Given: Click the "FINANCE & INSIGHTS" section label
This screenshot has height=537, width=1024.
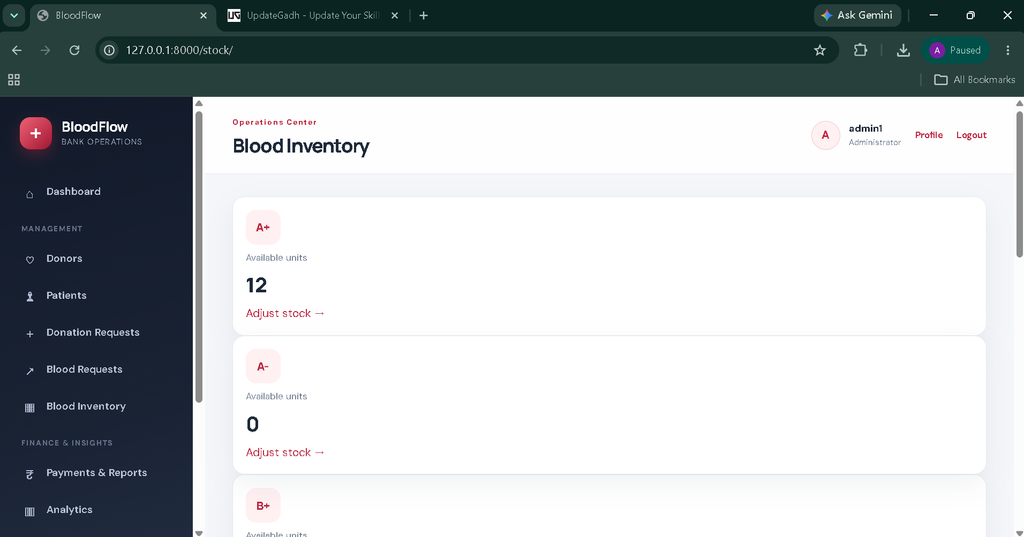Looking at the screenshot, I should 67,443.
